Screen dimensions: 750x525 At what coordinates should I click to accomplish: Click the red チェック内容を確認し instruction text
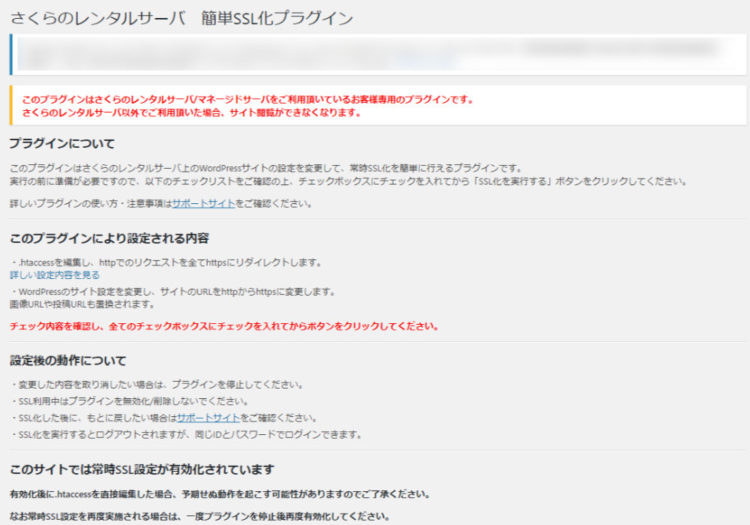(x=224, y=327)
